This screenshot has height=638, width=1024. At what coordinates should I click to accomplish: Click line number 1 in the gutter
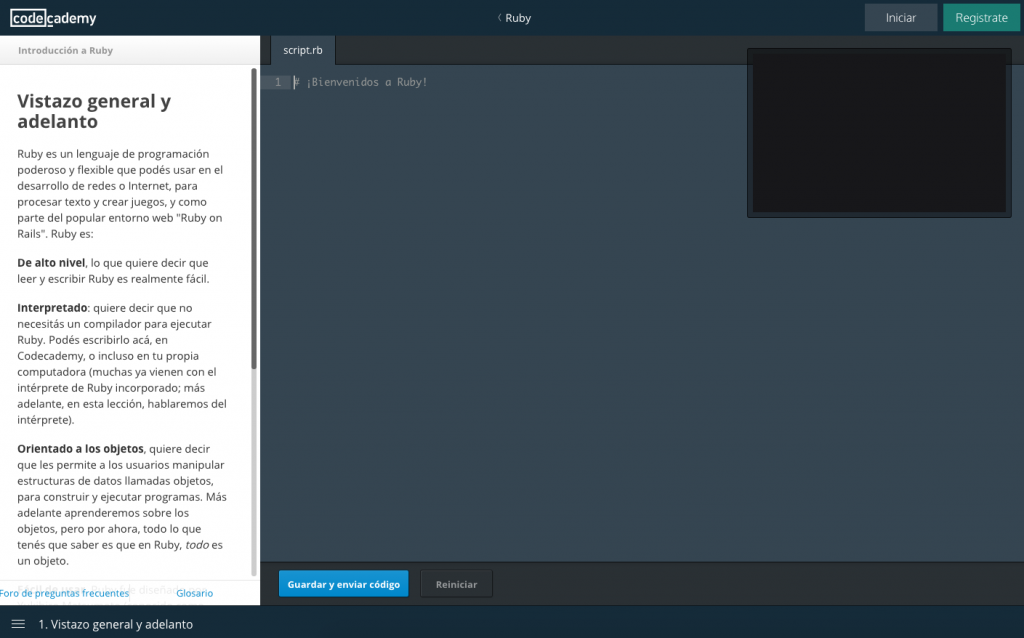click(278, 82)
